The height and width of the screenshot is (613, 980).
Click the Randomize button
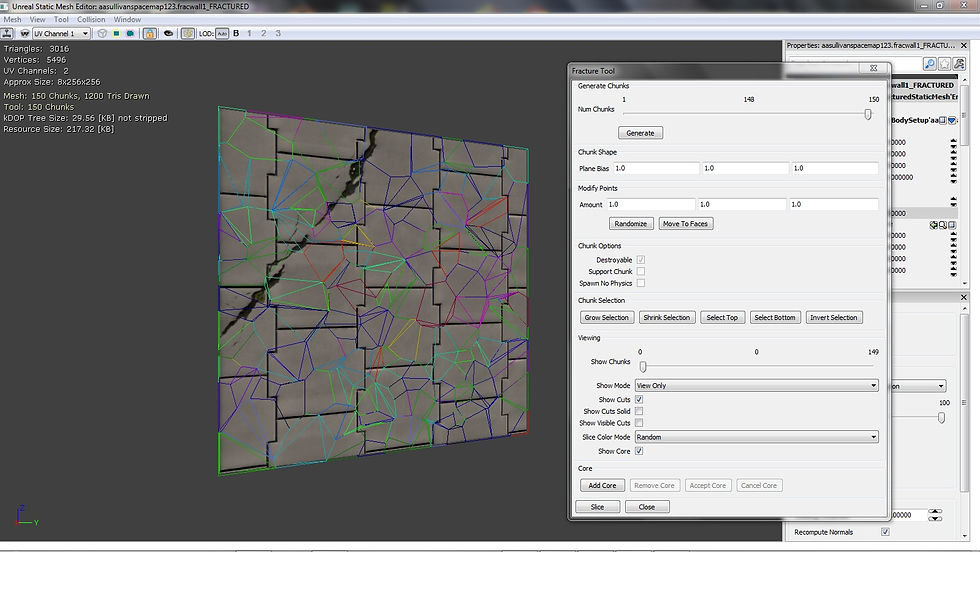[631, 224]
